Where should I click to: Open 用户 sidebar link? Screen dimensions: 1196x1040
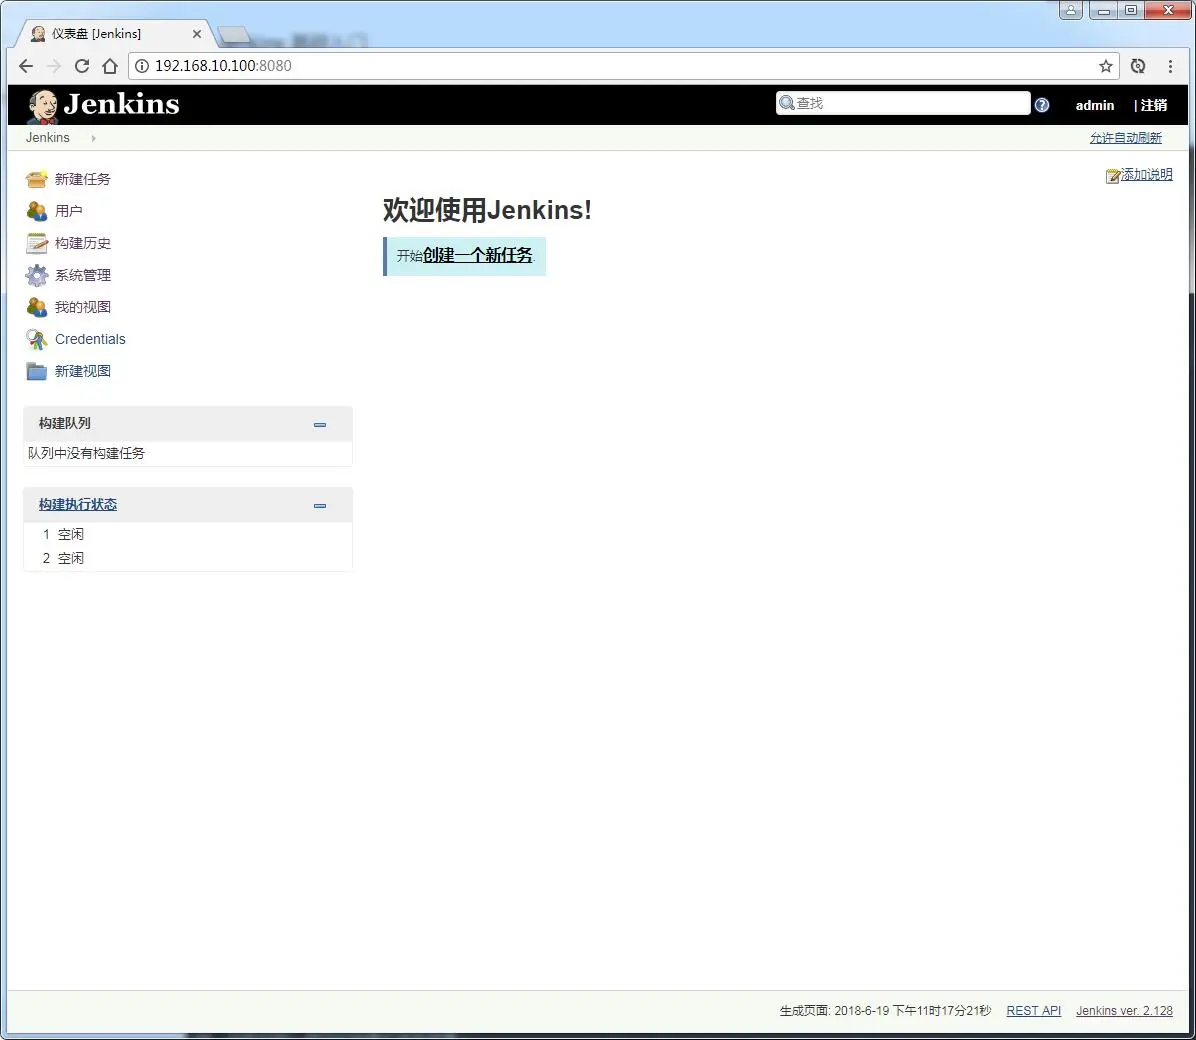[69, 211]
